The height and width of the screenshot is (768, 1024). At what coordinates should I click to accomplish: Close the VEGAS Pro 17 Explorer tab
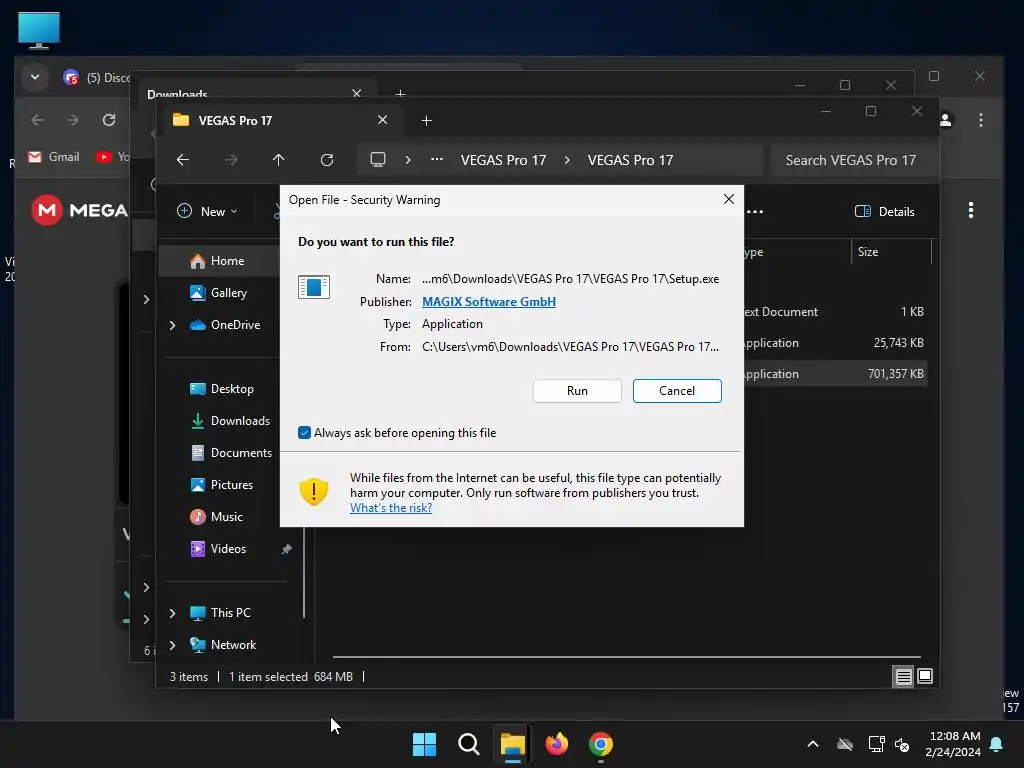click(383, 120)
